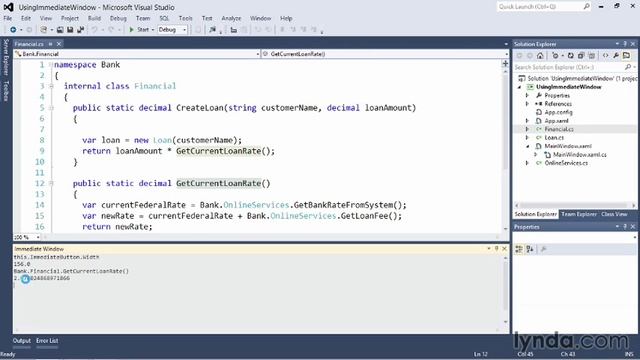Click View Code icon in Solution Explorer

[605, 56]
